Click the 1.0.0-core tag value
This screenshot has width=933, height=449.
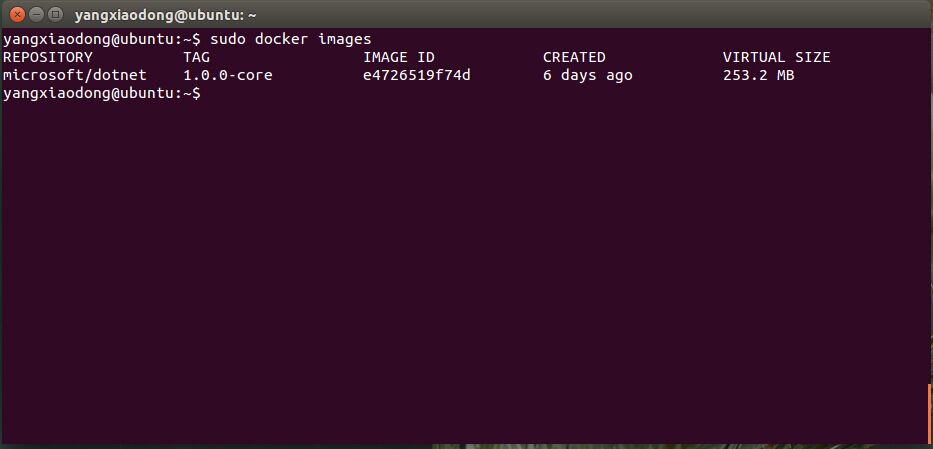pos(227,75)
